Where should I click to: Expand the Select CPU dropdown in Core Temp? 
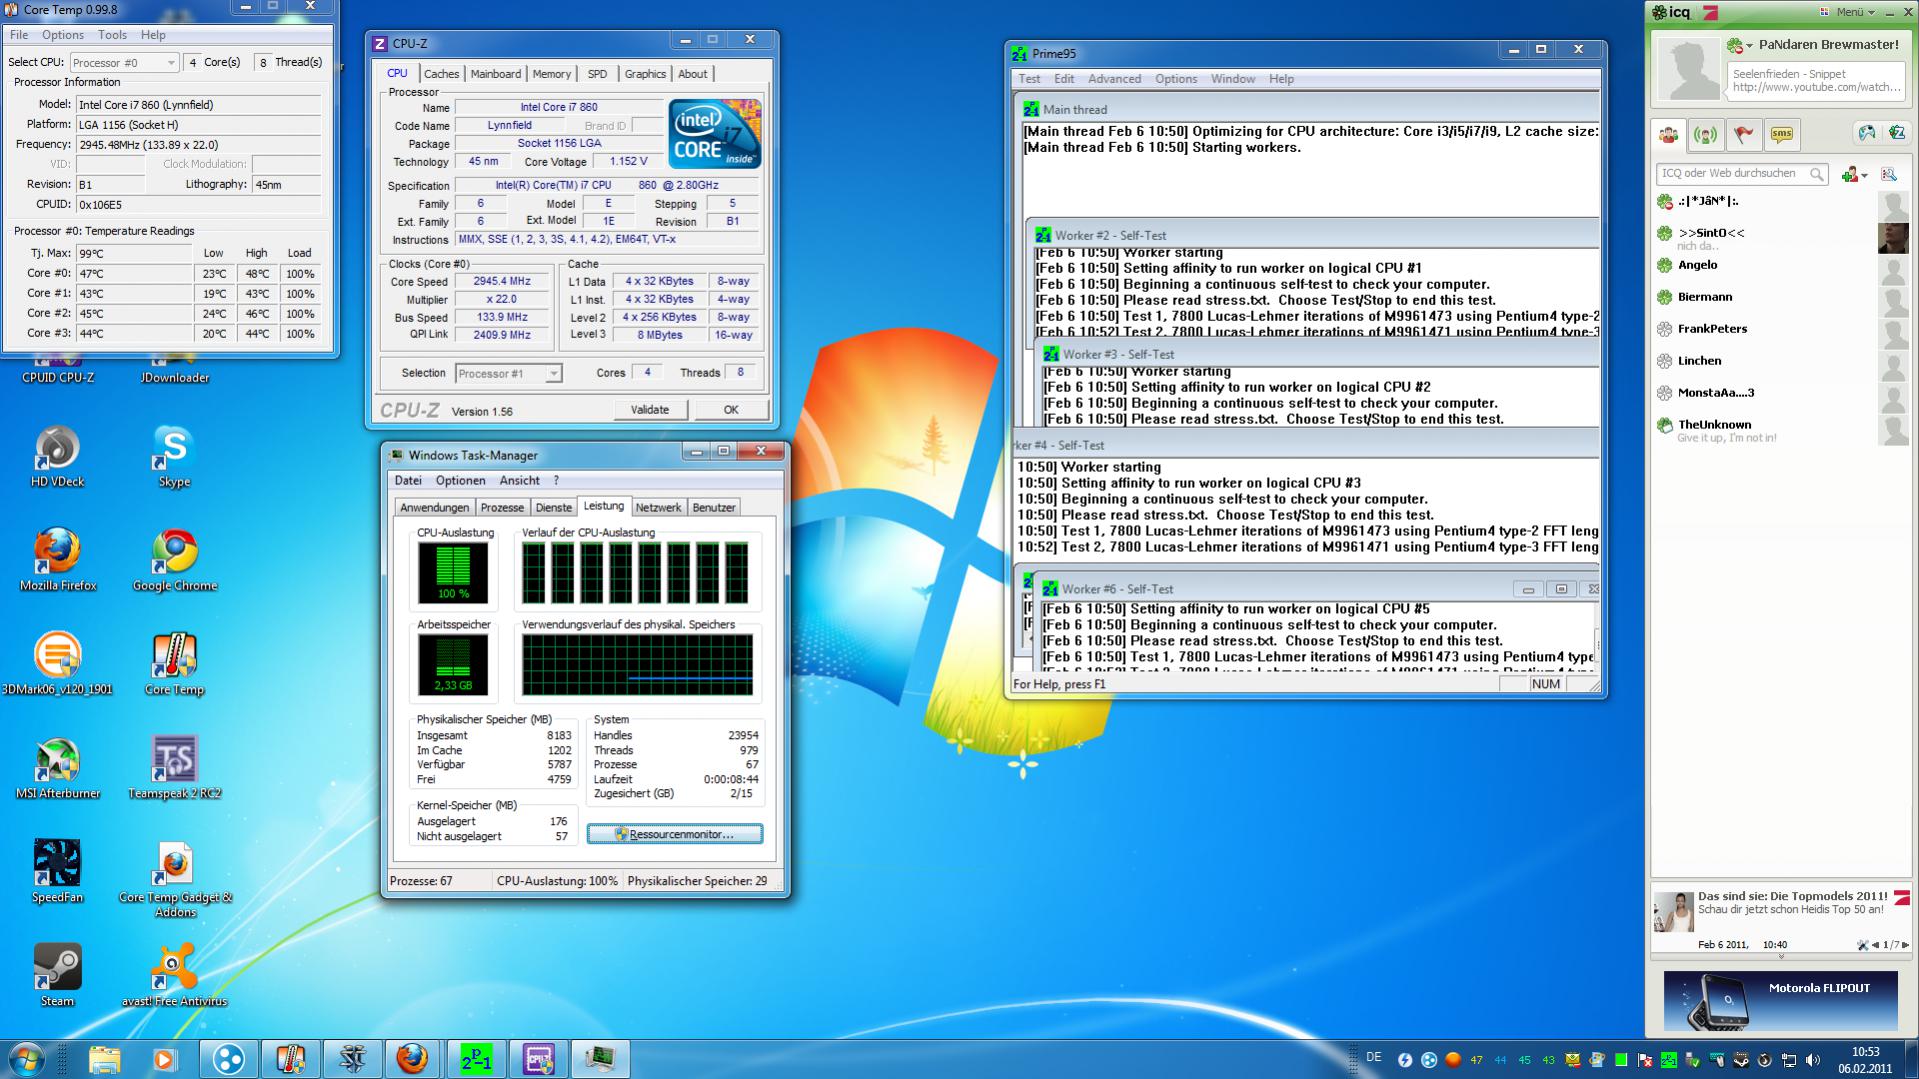click(124, 62)
